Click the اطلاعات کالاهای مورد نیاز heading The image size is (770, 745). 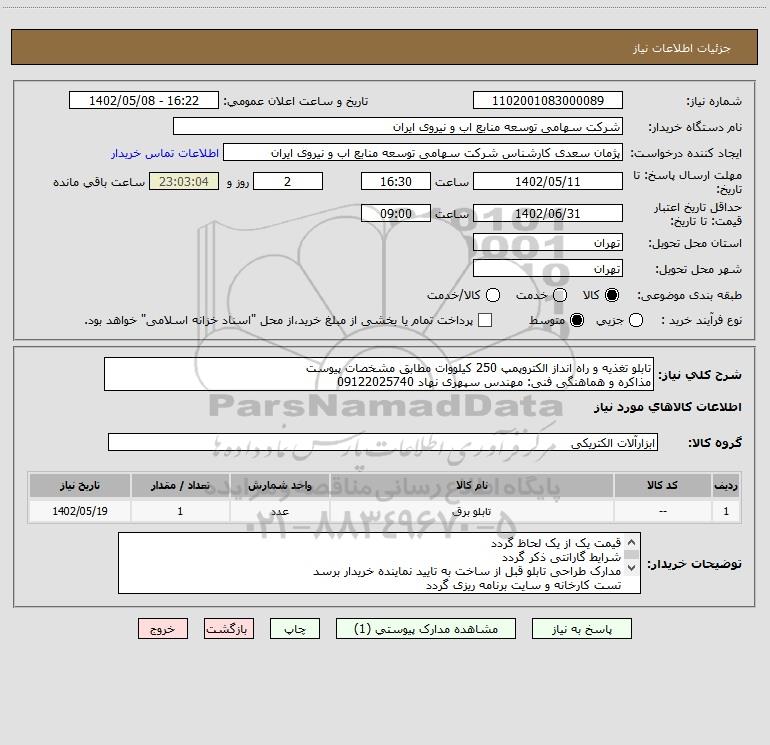pos(668,407)
